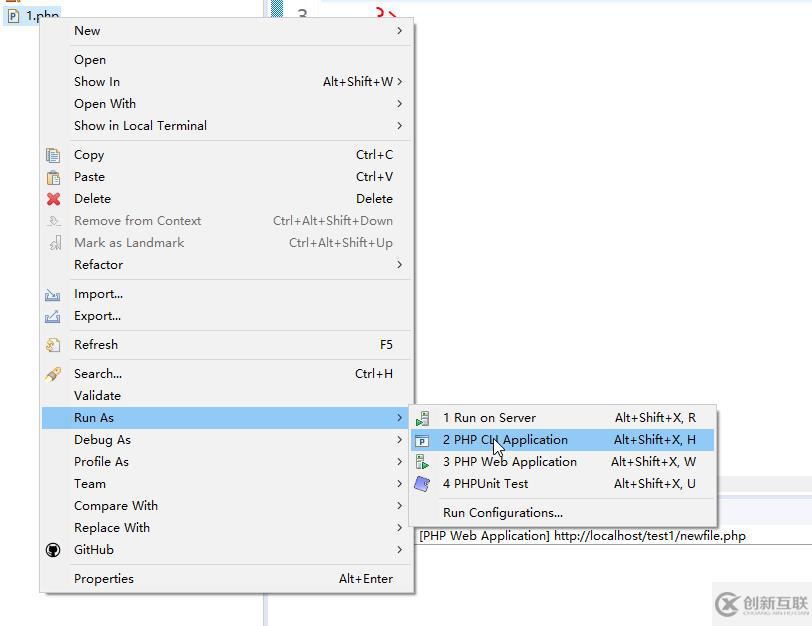Select 2 PHP CLI Application
Screen dimensions: 812x626
point(563,440)
